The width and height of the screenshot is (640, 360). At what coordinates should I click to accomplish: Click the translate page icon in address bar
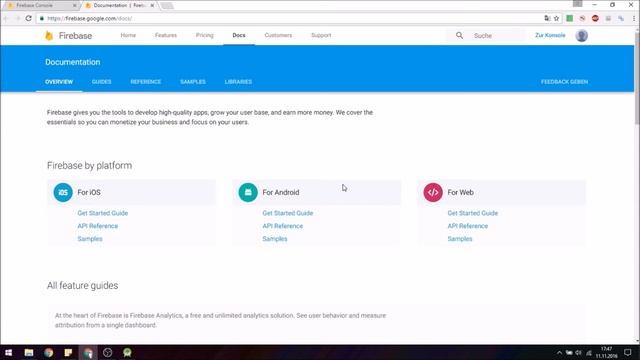point(547,18)
